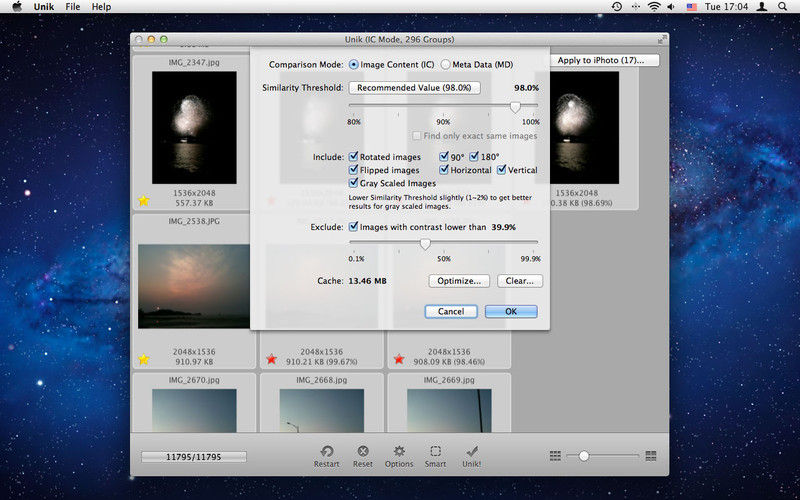The height and width of the screenshot is (500, 800).
Task: Open Time Machine menu bar icon
Action: [617, 7]
